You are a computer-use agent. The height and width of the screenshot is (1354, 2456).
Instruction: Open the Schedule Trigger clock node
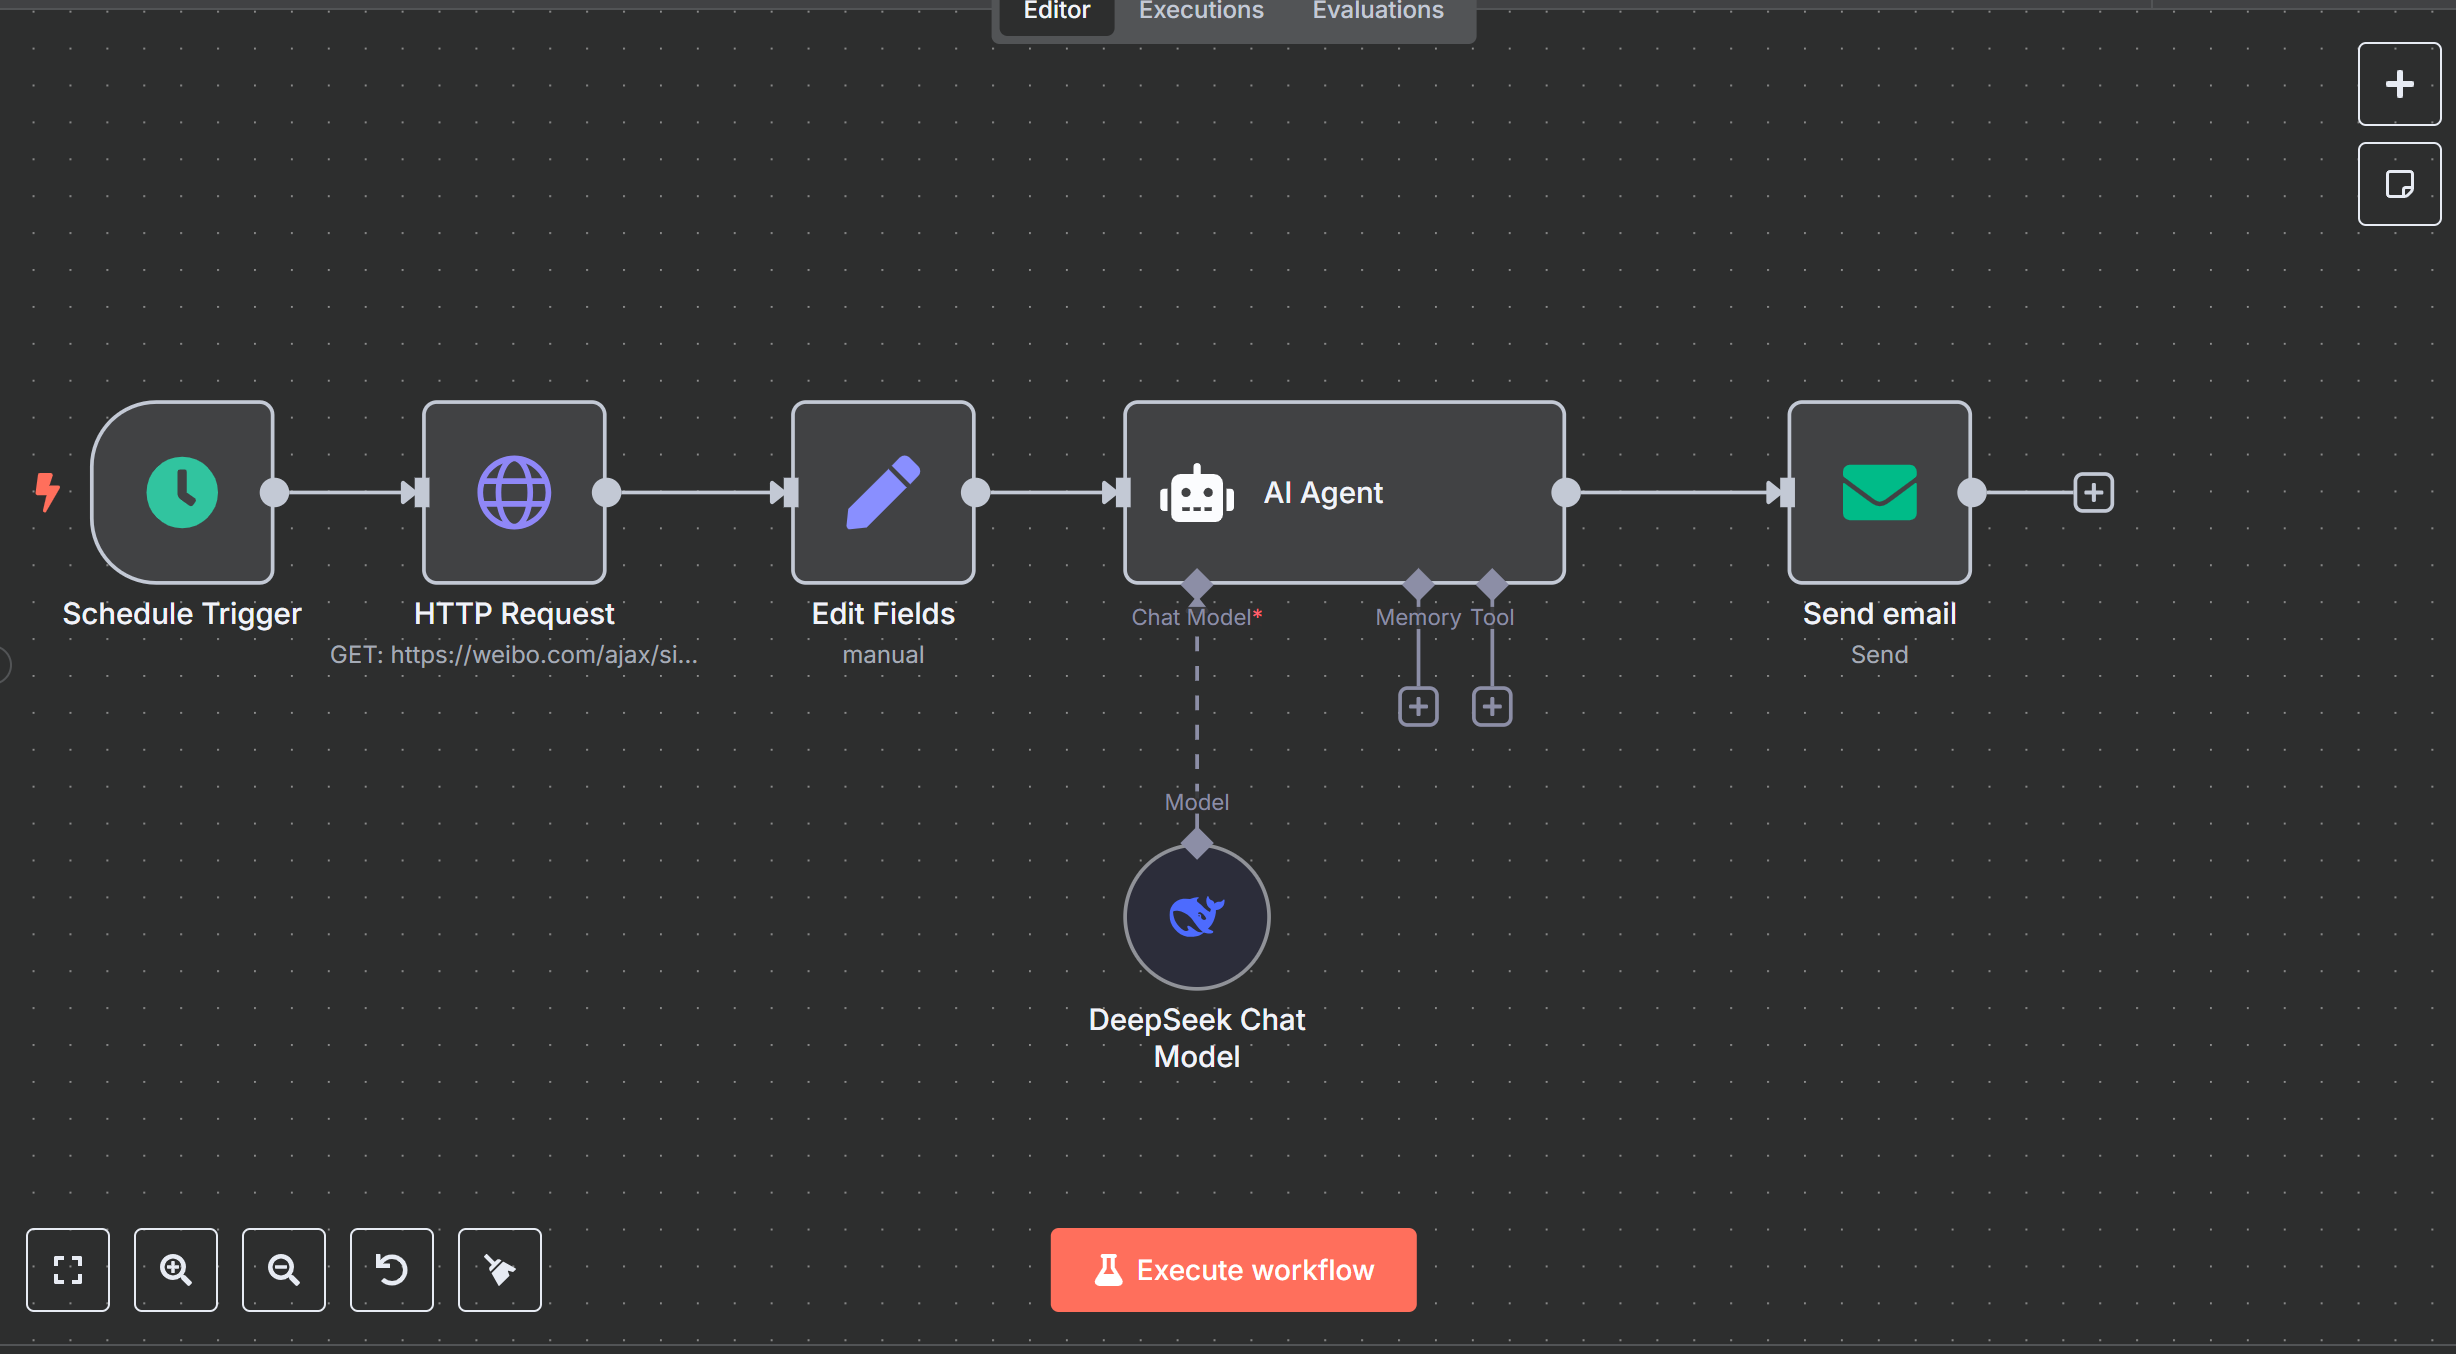click(x=182, y=492)
